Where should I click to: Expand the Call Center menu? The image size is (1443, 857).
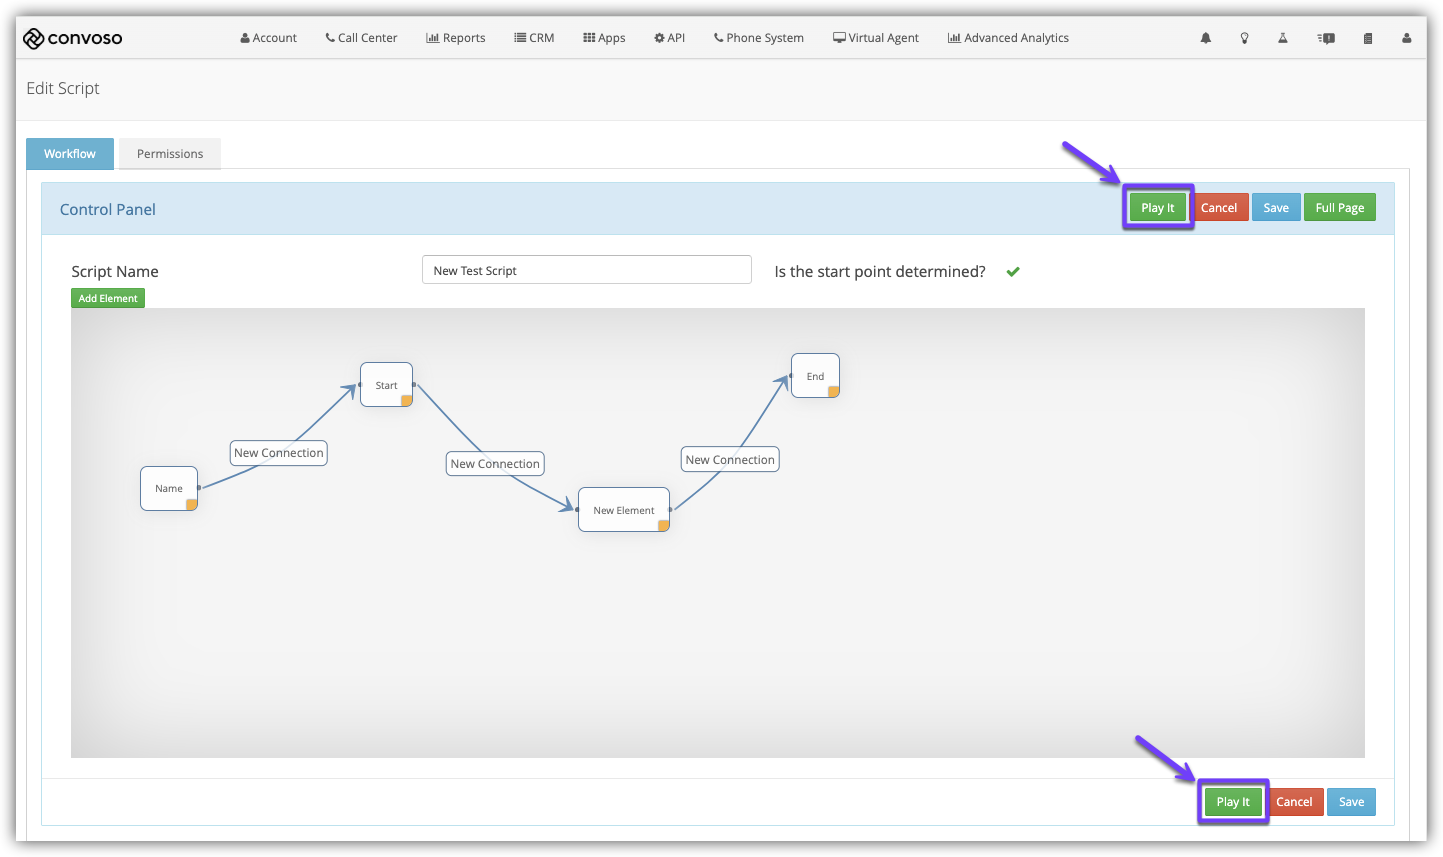click(x=361, y=38)
